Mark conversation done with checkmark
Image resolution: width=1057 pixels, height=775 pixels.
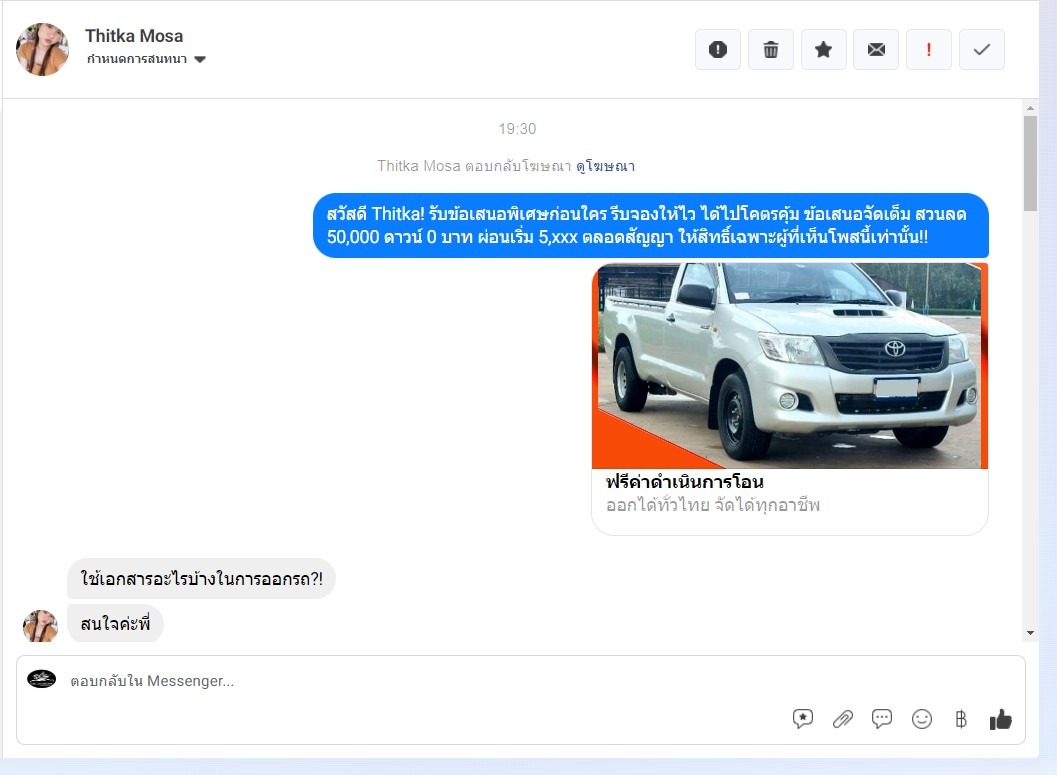click(982, 49)
